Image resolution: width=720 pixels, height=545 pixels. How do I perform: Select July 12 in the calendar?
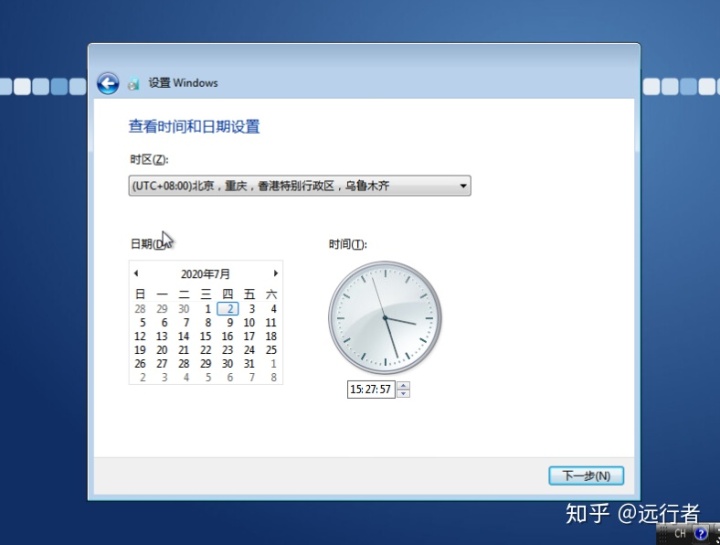pyautogui.click(x=140, y=337)
